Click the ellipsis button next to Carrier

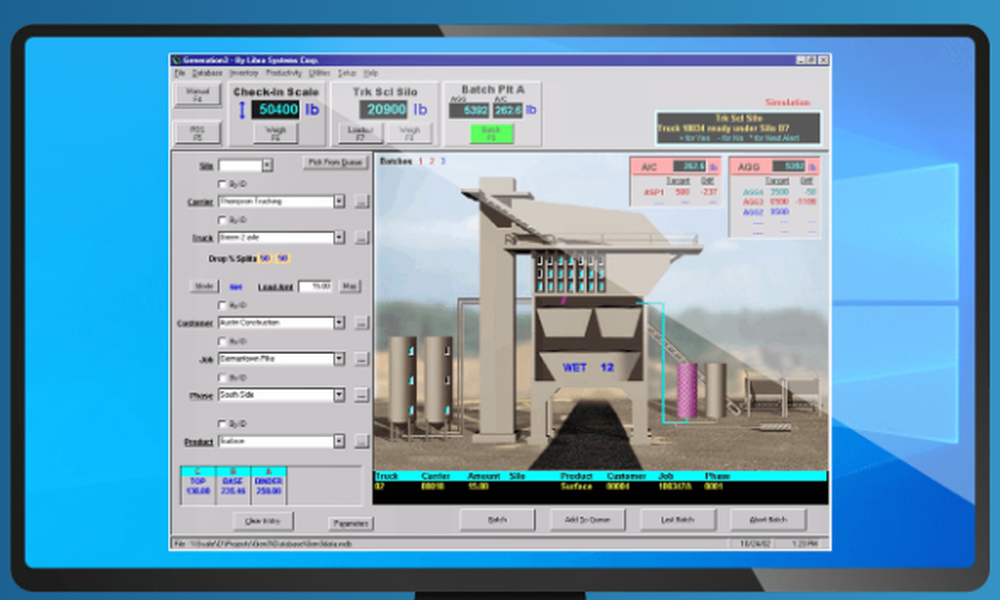[x=361, y=201]
